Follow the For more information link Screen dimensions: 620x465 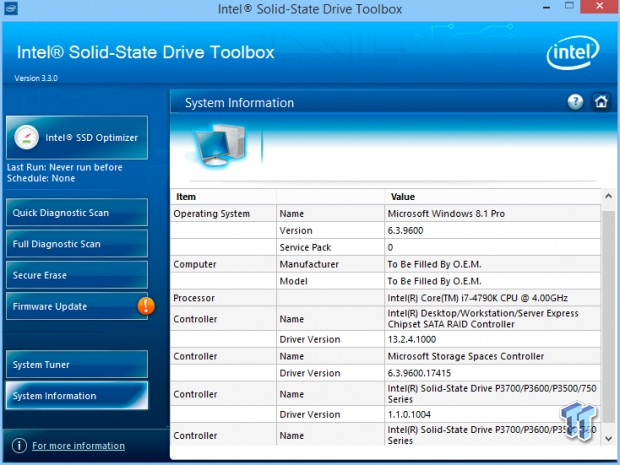point(78,446)
